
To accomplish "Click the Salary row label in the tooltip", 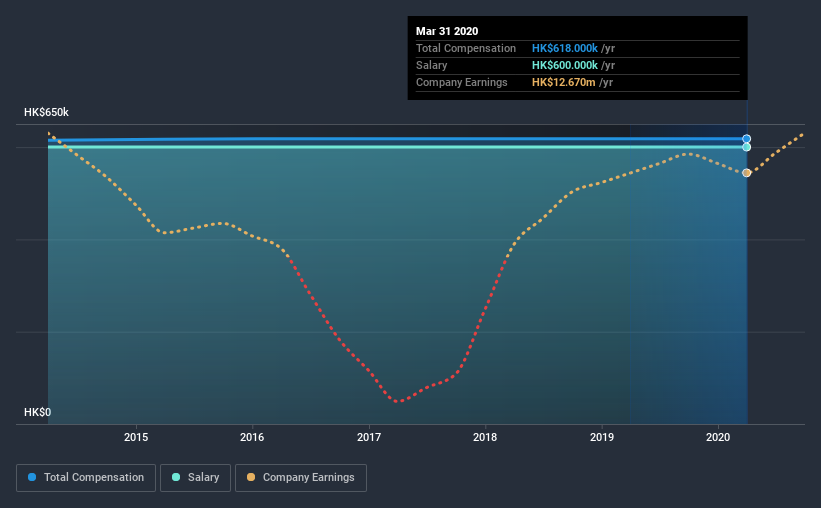I will coord(431,65).
